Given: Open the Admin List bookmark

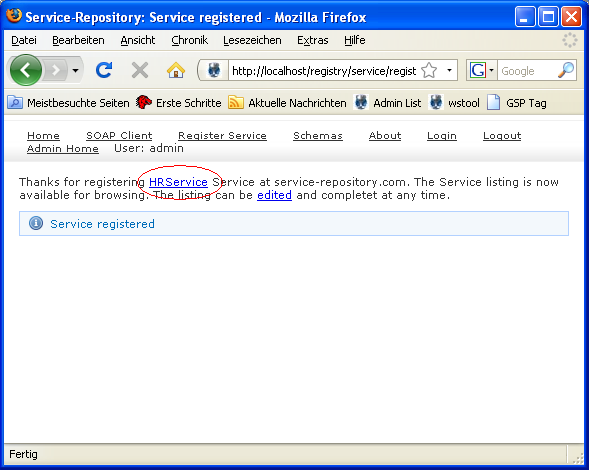Looking at the screenshot, I should (387, 103).
